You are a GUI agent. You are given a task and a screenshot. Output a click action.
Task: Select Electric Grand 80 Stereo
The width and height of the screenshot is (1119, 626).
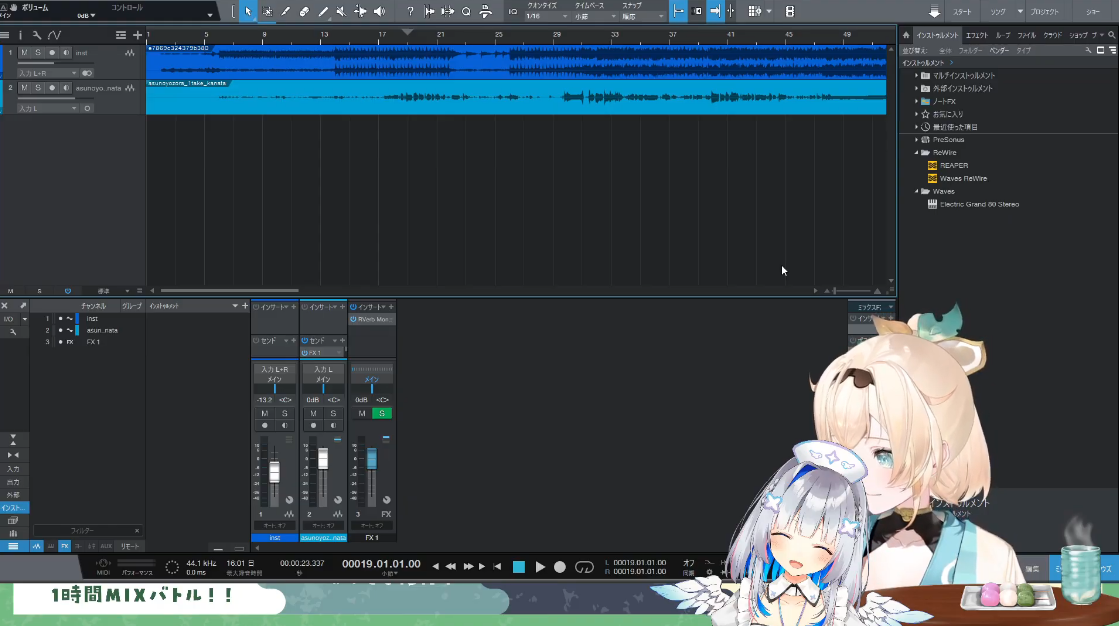coord(978,204)
